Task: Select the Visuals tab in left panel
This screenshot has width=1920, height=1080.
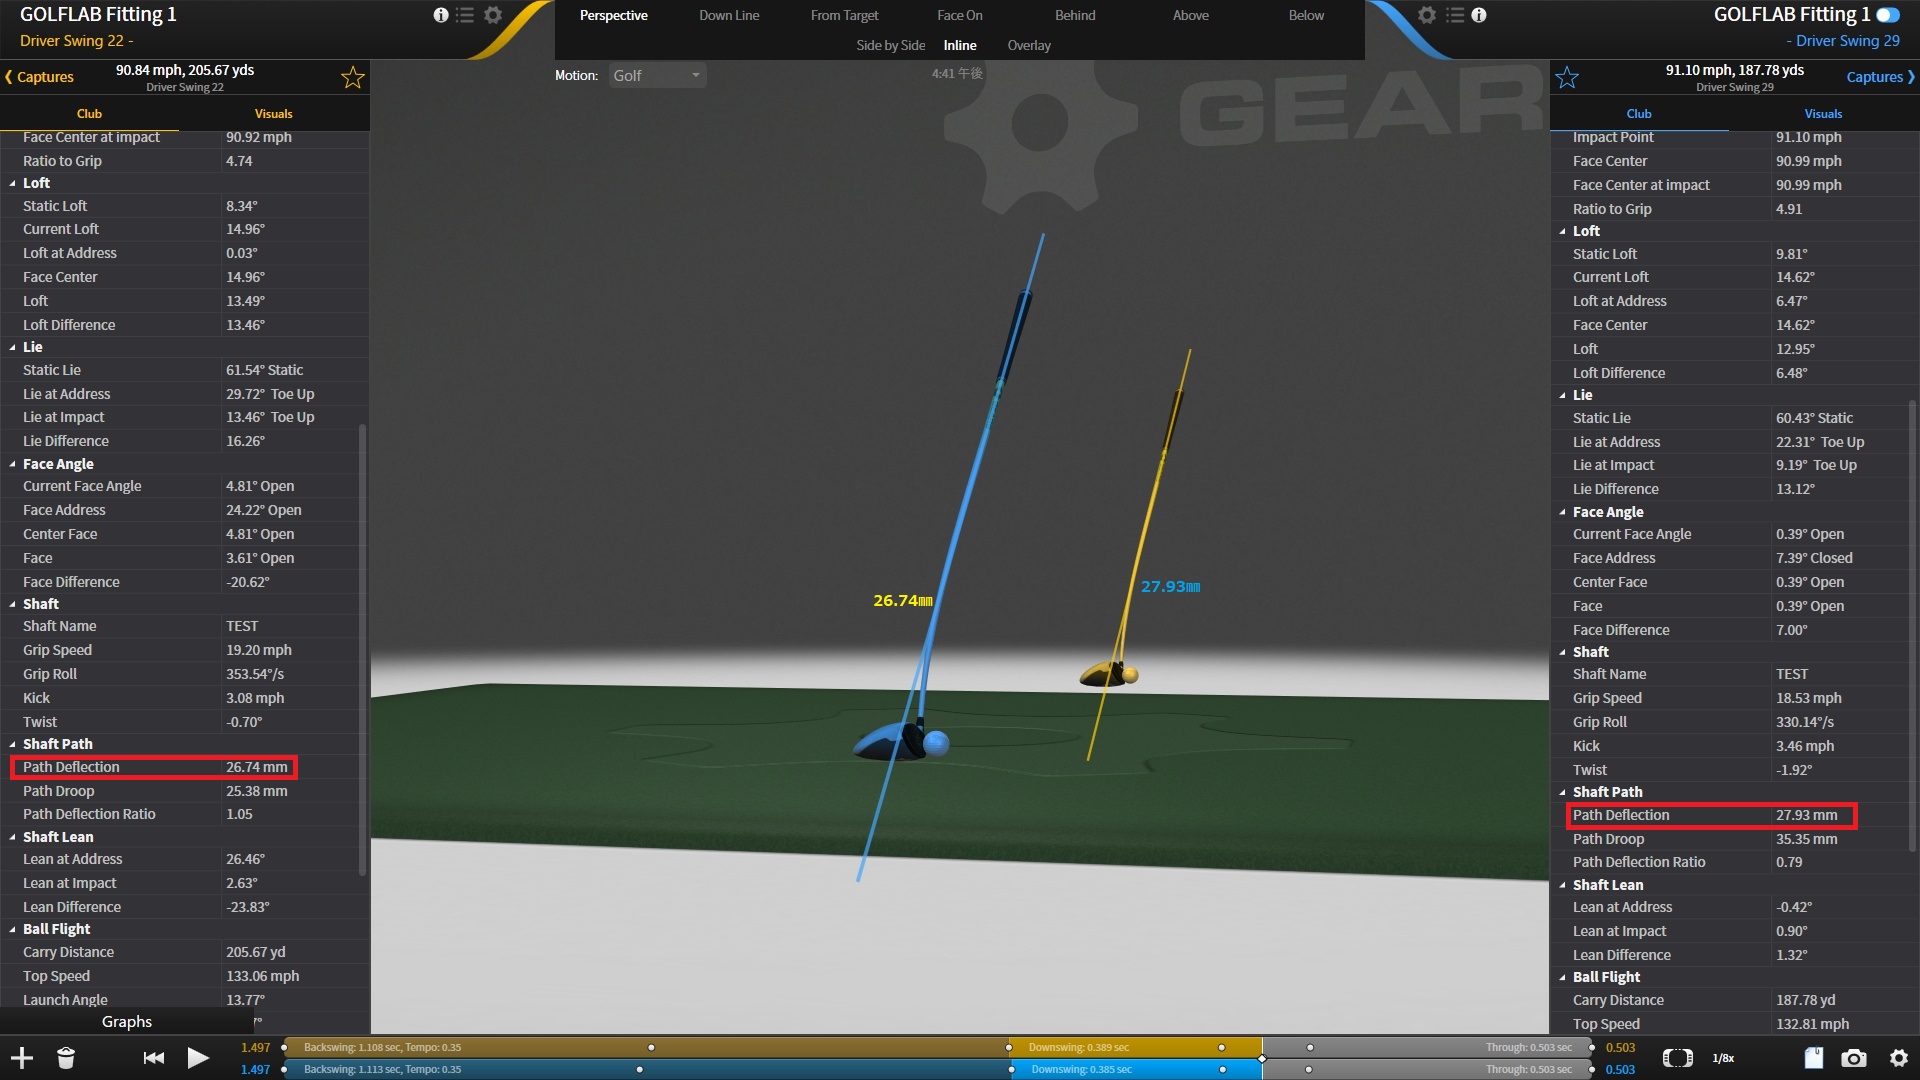Action: 273,114
